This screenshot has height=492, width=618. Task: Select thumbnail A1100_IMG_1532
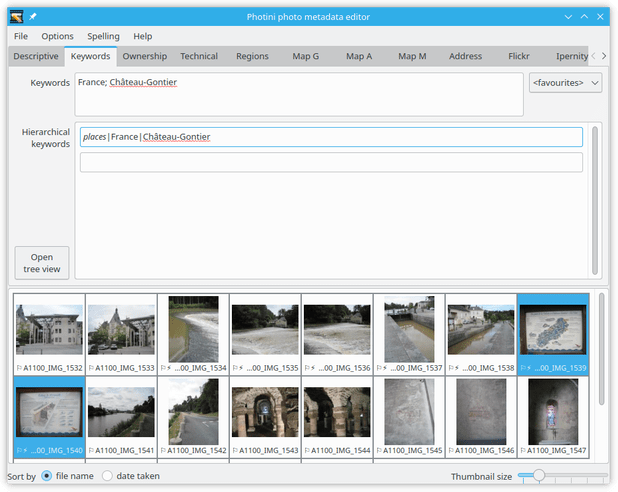[49, 334]
